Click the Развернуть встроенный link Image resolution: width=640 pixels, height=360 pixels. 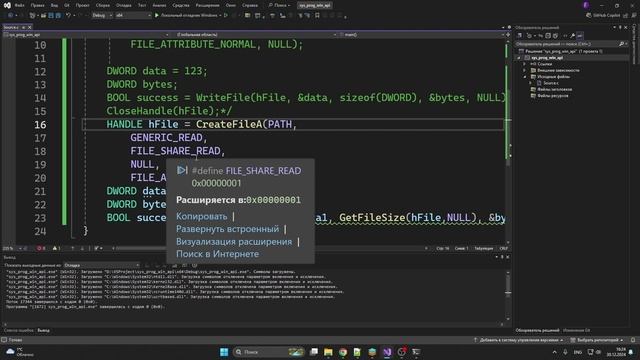[227, 229]
